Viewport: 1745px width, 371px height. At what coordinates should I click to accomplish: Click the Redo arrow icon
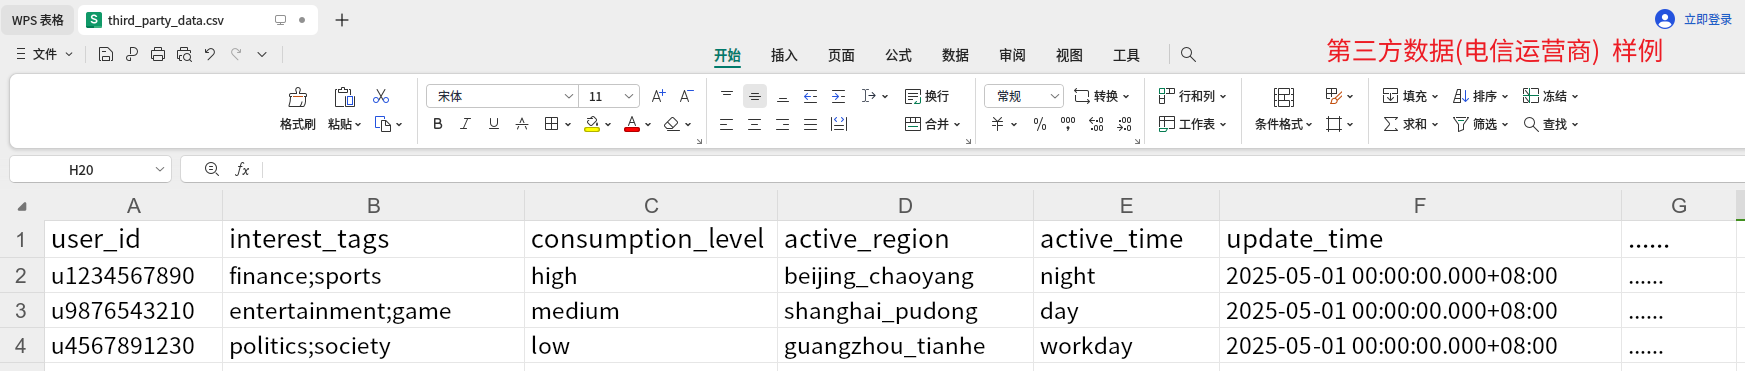click(236, 54)
